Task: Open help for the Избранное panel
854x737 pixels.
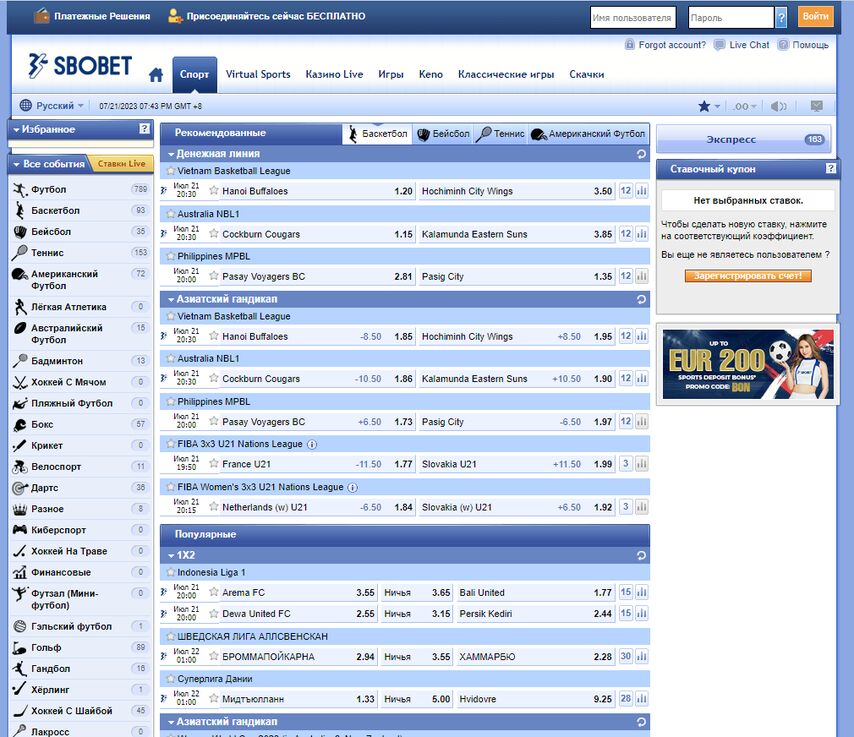Action: tap(144, 129)
